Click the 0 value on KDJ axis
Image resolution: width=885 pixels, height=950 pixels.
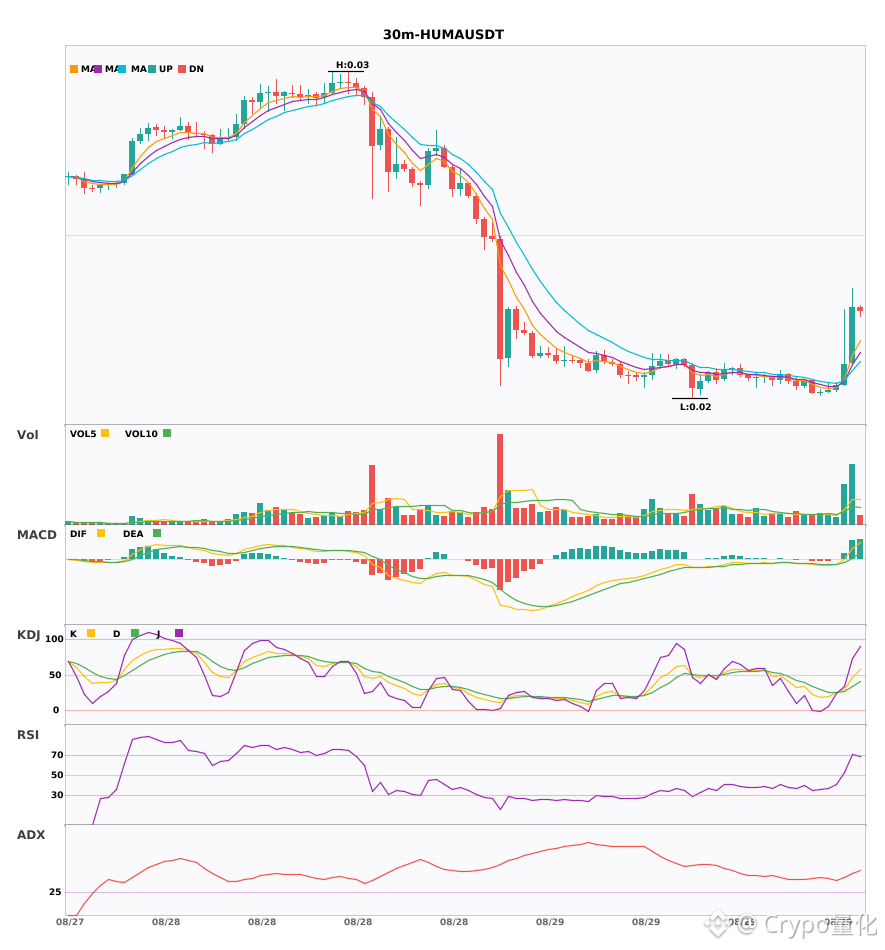pyautogui.click(x=56, y=710)
